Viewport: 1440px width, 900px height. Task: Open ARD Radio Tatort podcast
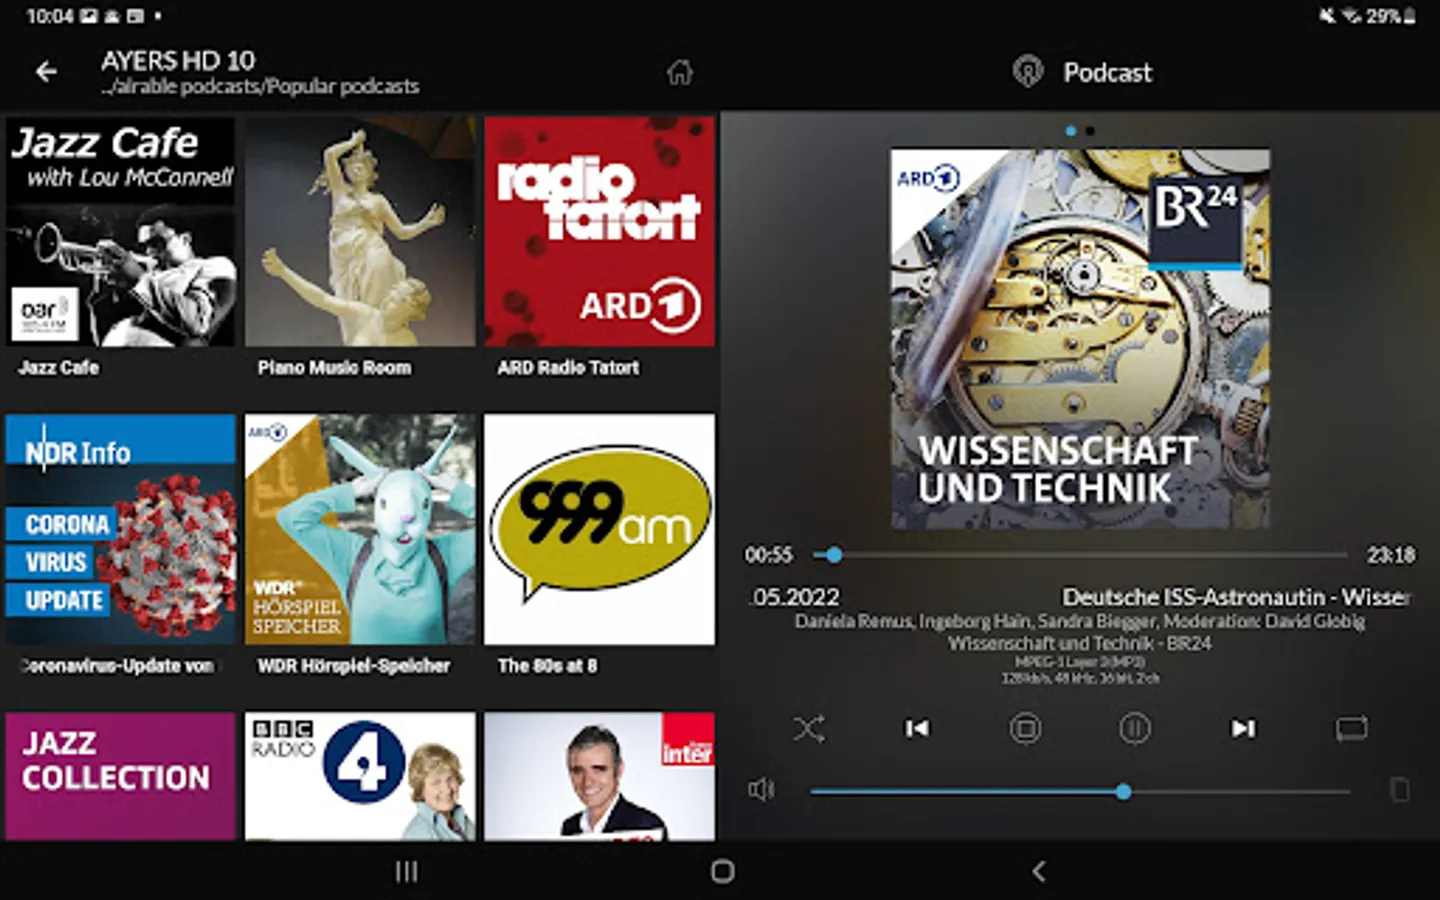click(x=600, y=231)
